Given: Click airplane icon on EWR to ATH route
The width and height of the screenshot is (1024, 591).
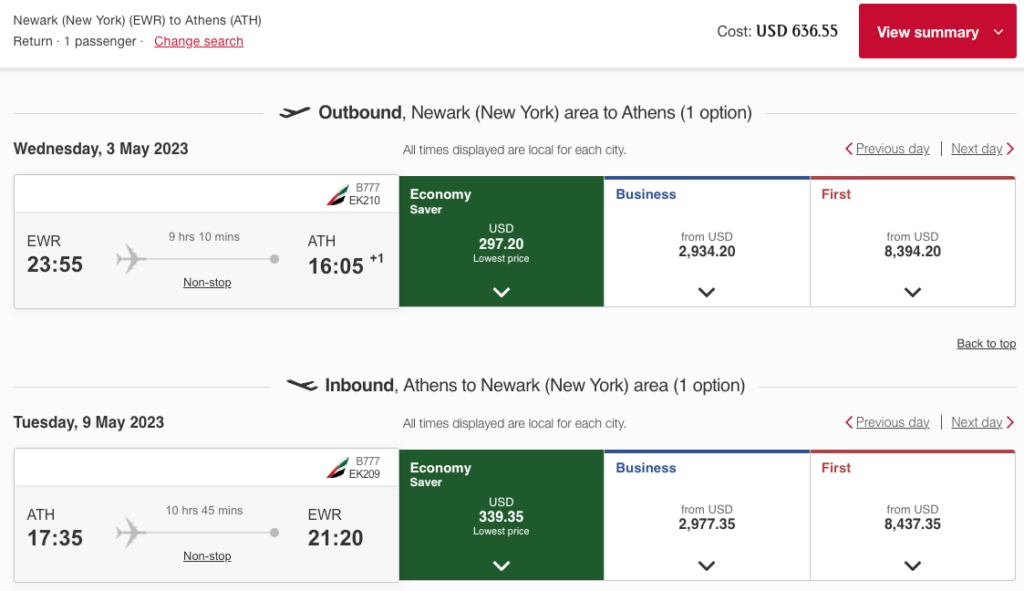Looking at the screenshot, I should (131, 260).
